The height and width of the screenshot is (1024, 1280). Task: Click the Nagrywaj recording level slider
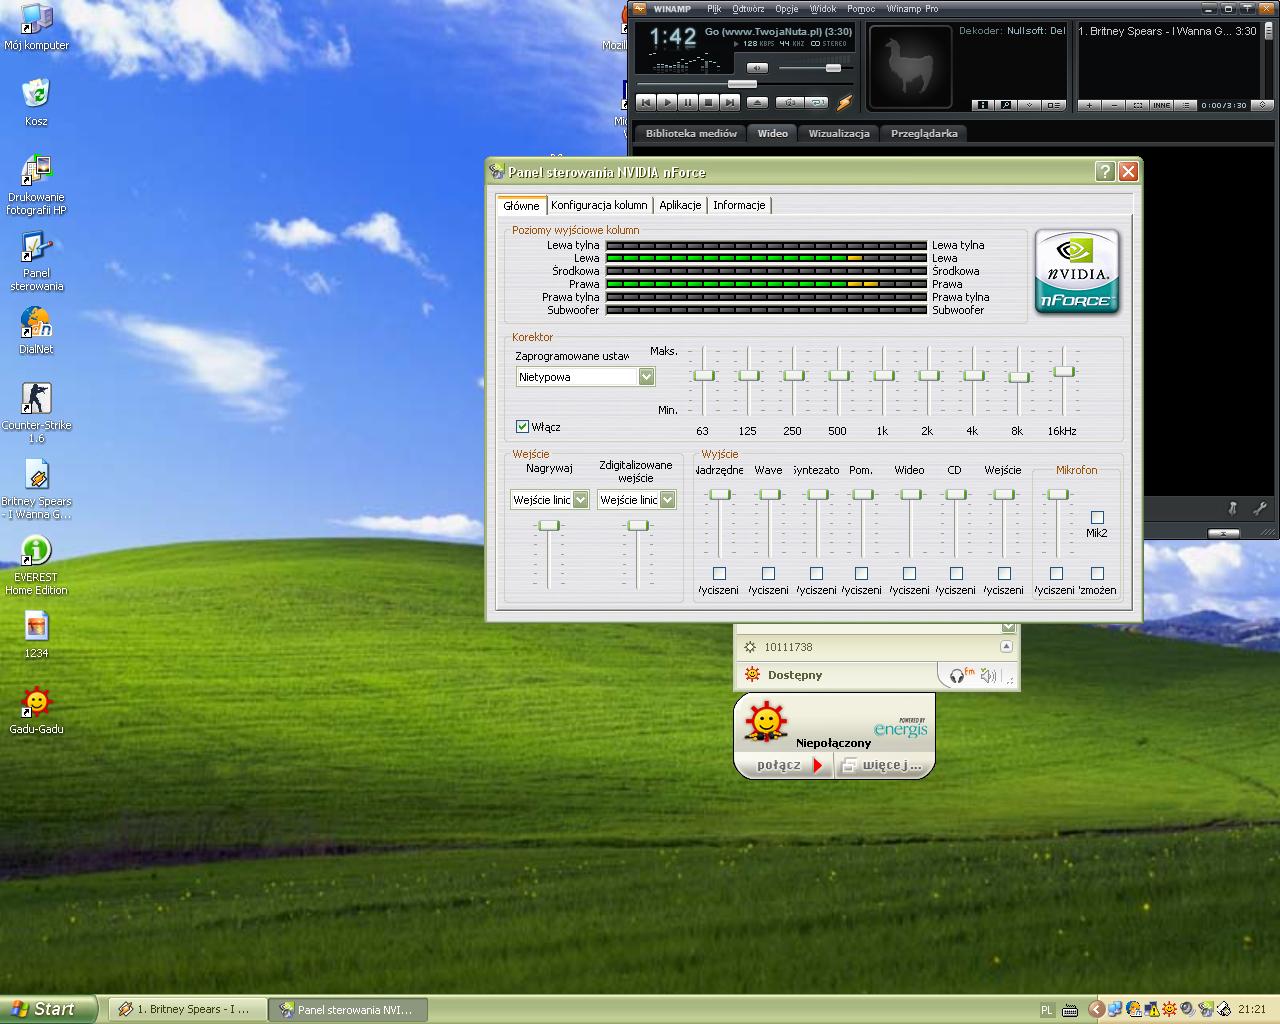tap(549, 525)
